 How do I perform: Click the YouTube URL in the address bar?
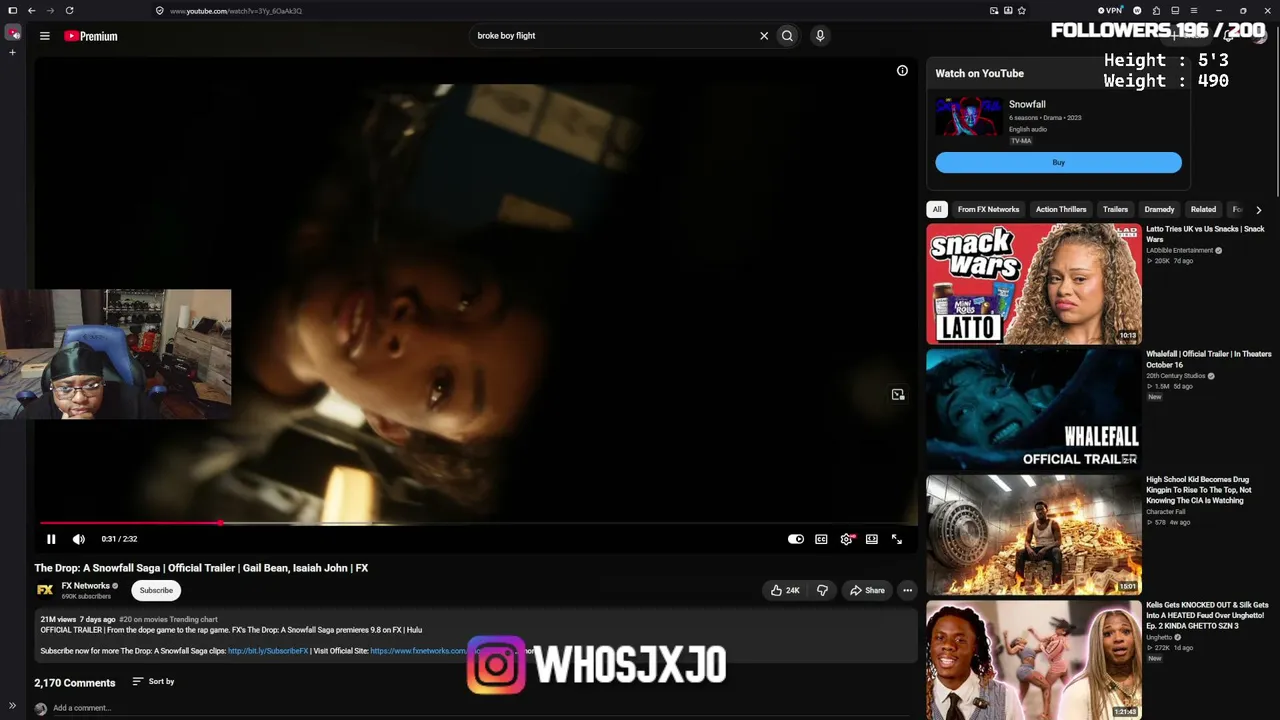(x=236, y=11)
